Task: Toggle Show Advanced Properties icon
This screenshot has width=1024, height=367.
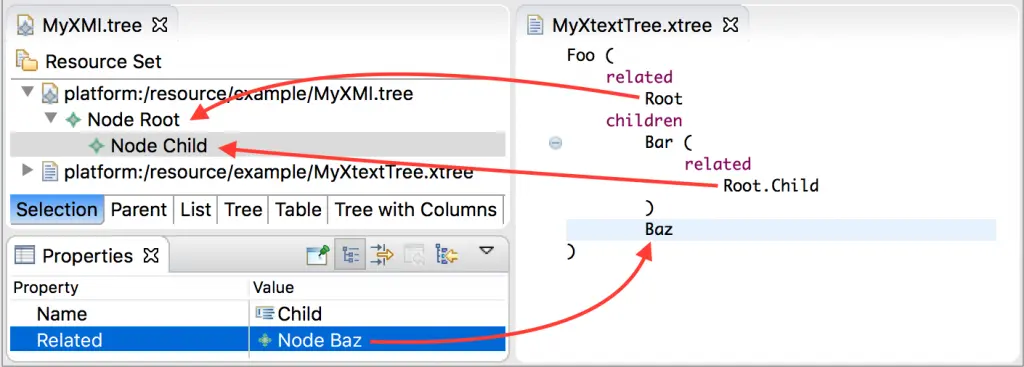Action: 381,255
